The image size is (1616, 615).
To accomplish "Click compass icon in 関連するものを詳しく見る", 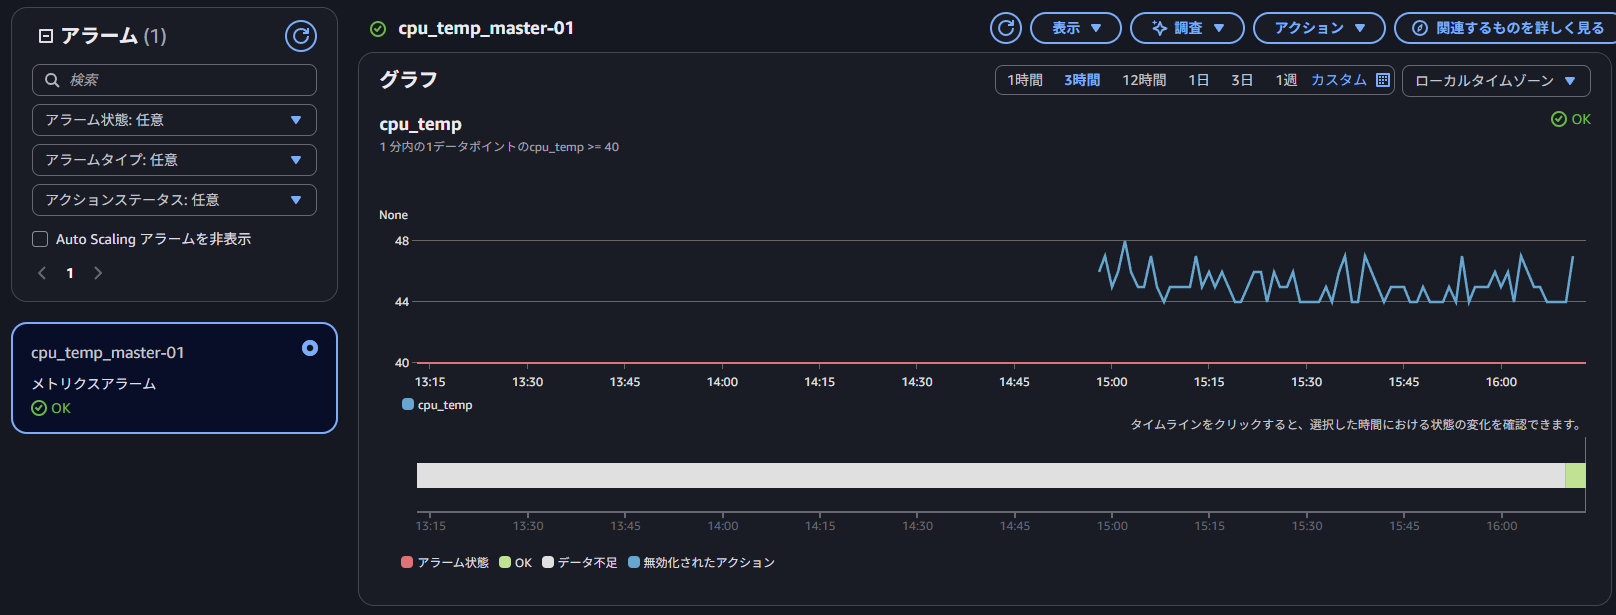I will 1420,28.
